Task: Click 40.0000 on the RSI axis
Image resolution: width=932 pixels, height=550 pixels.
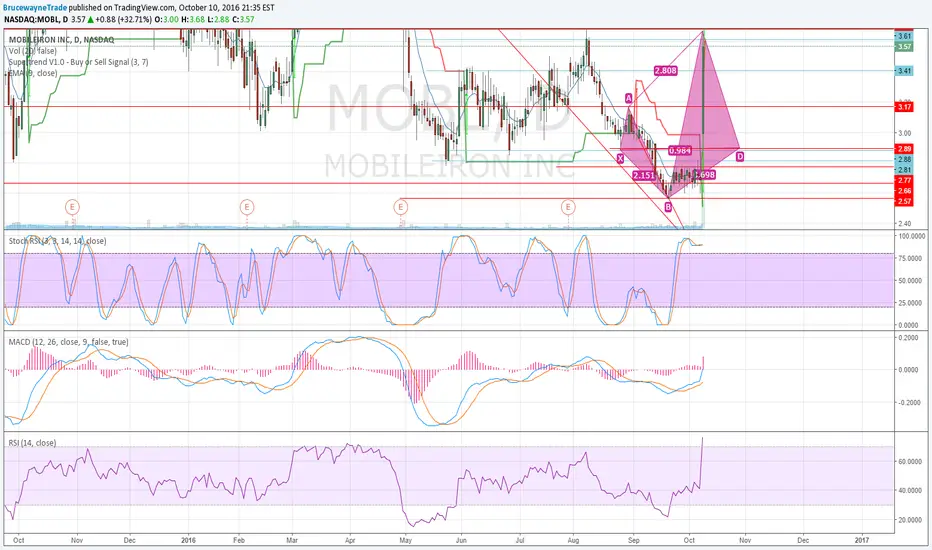Action: click(x=913, y=491)
